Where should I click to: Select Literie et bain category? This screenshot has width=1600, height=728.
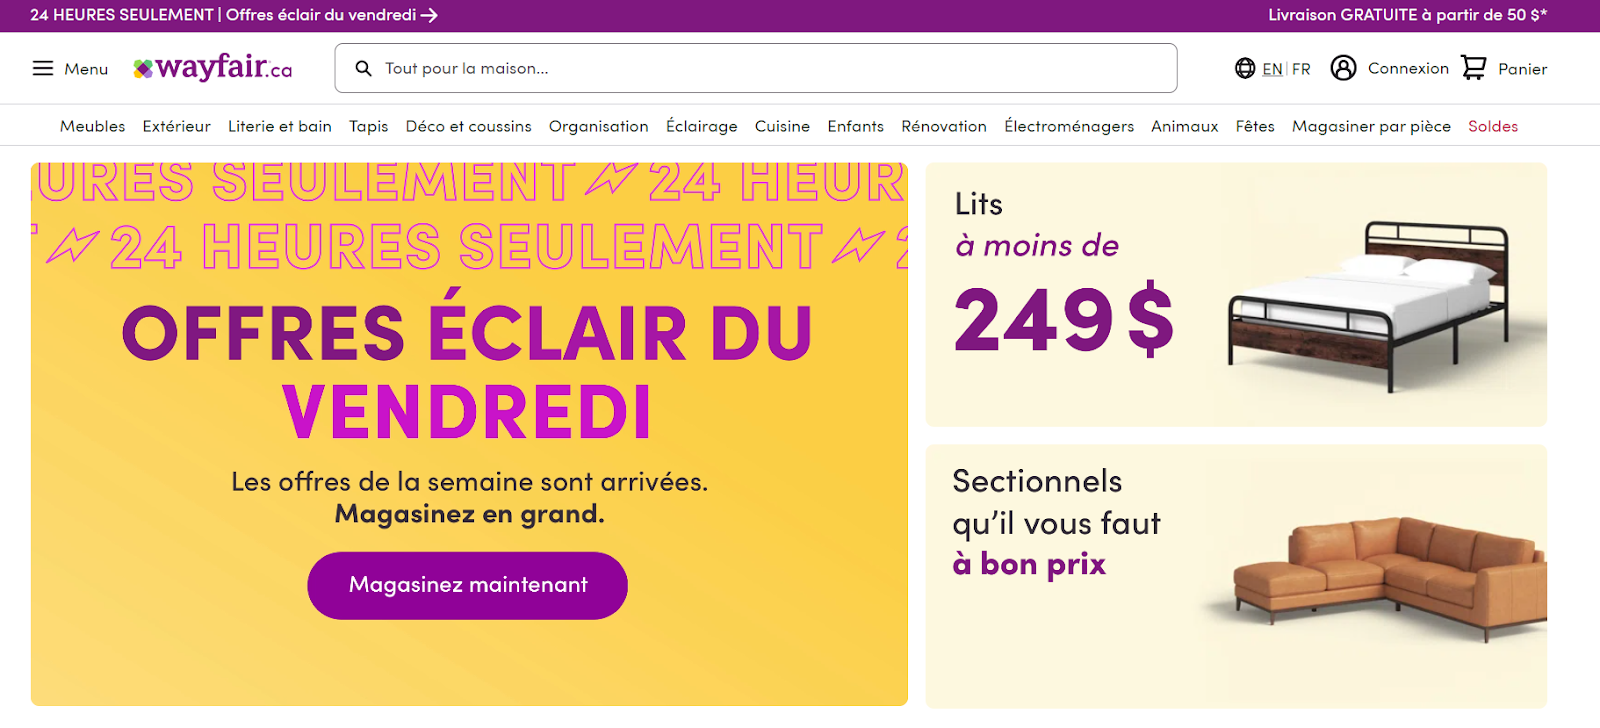click(280, 126)
